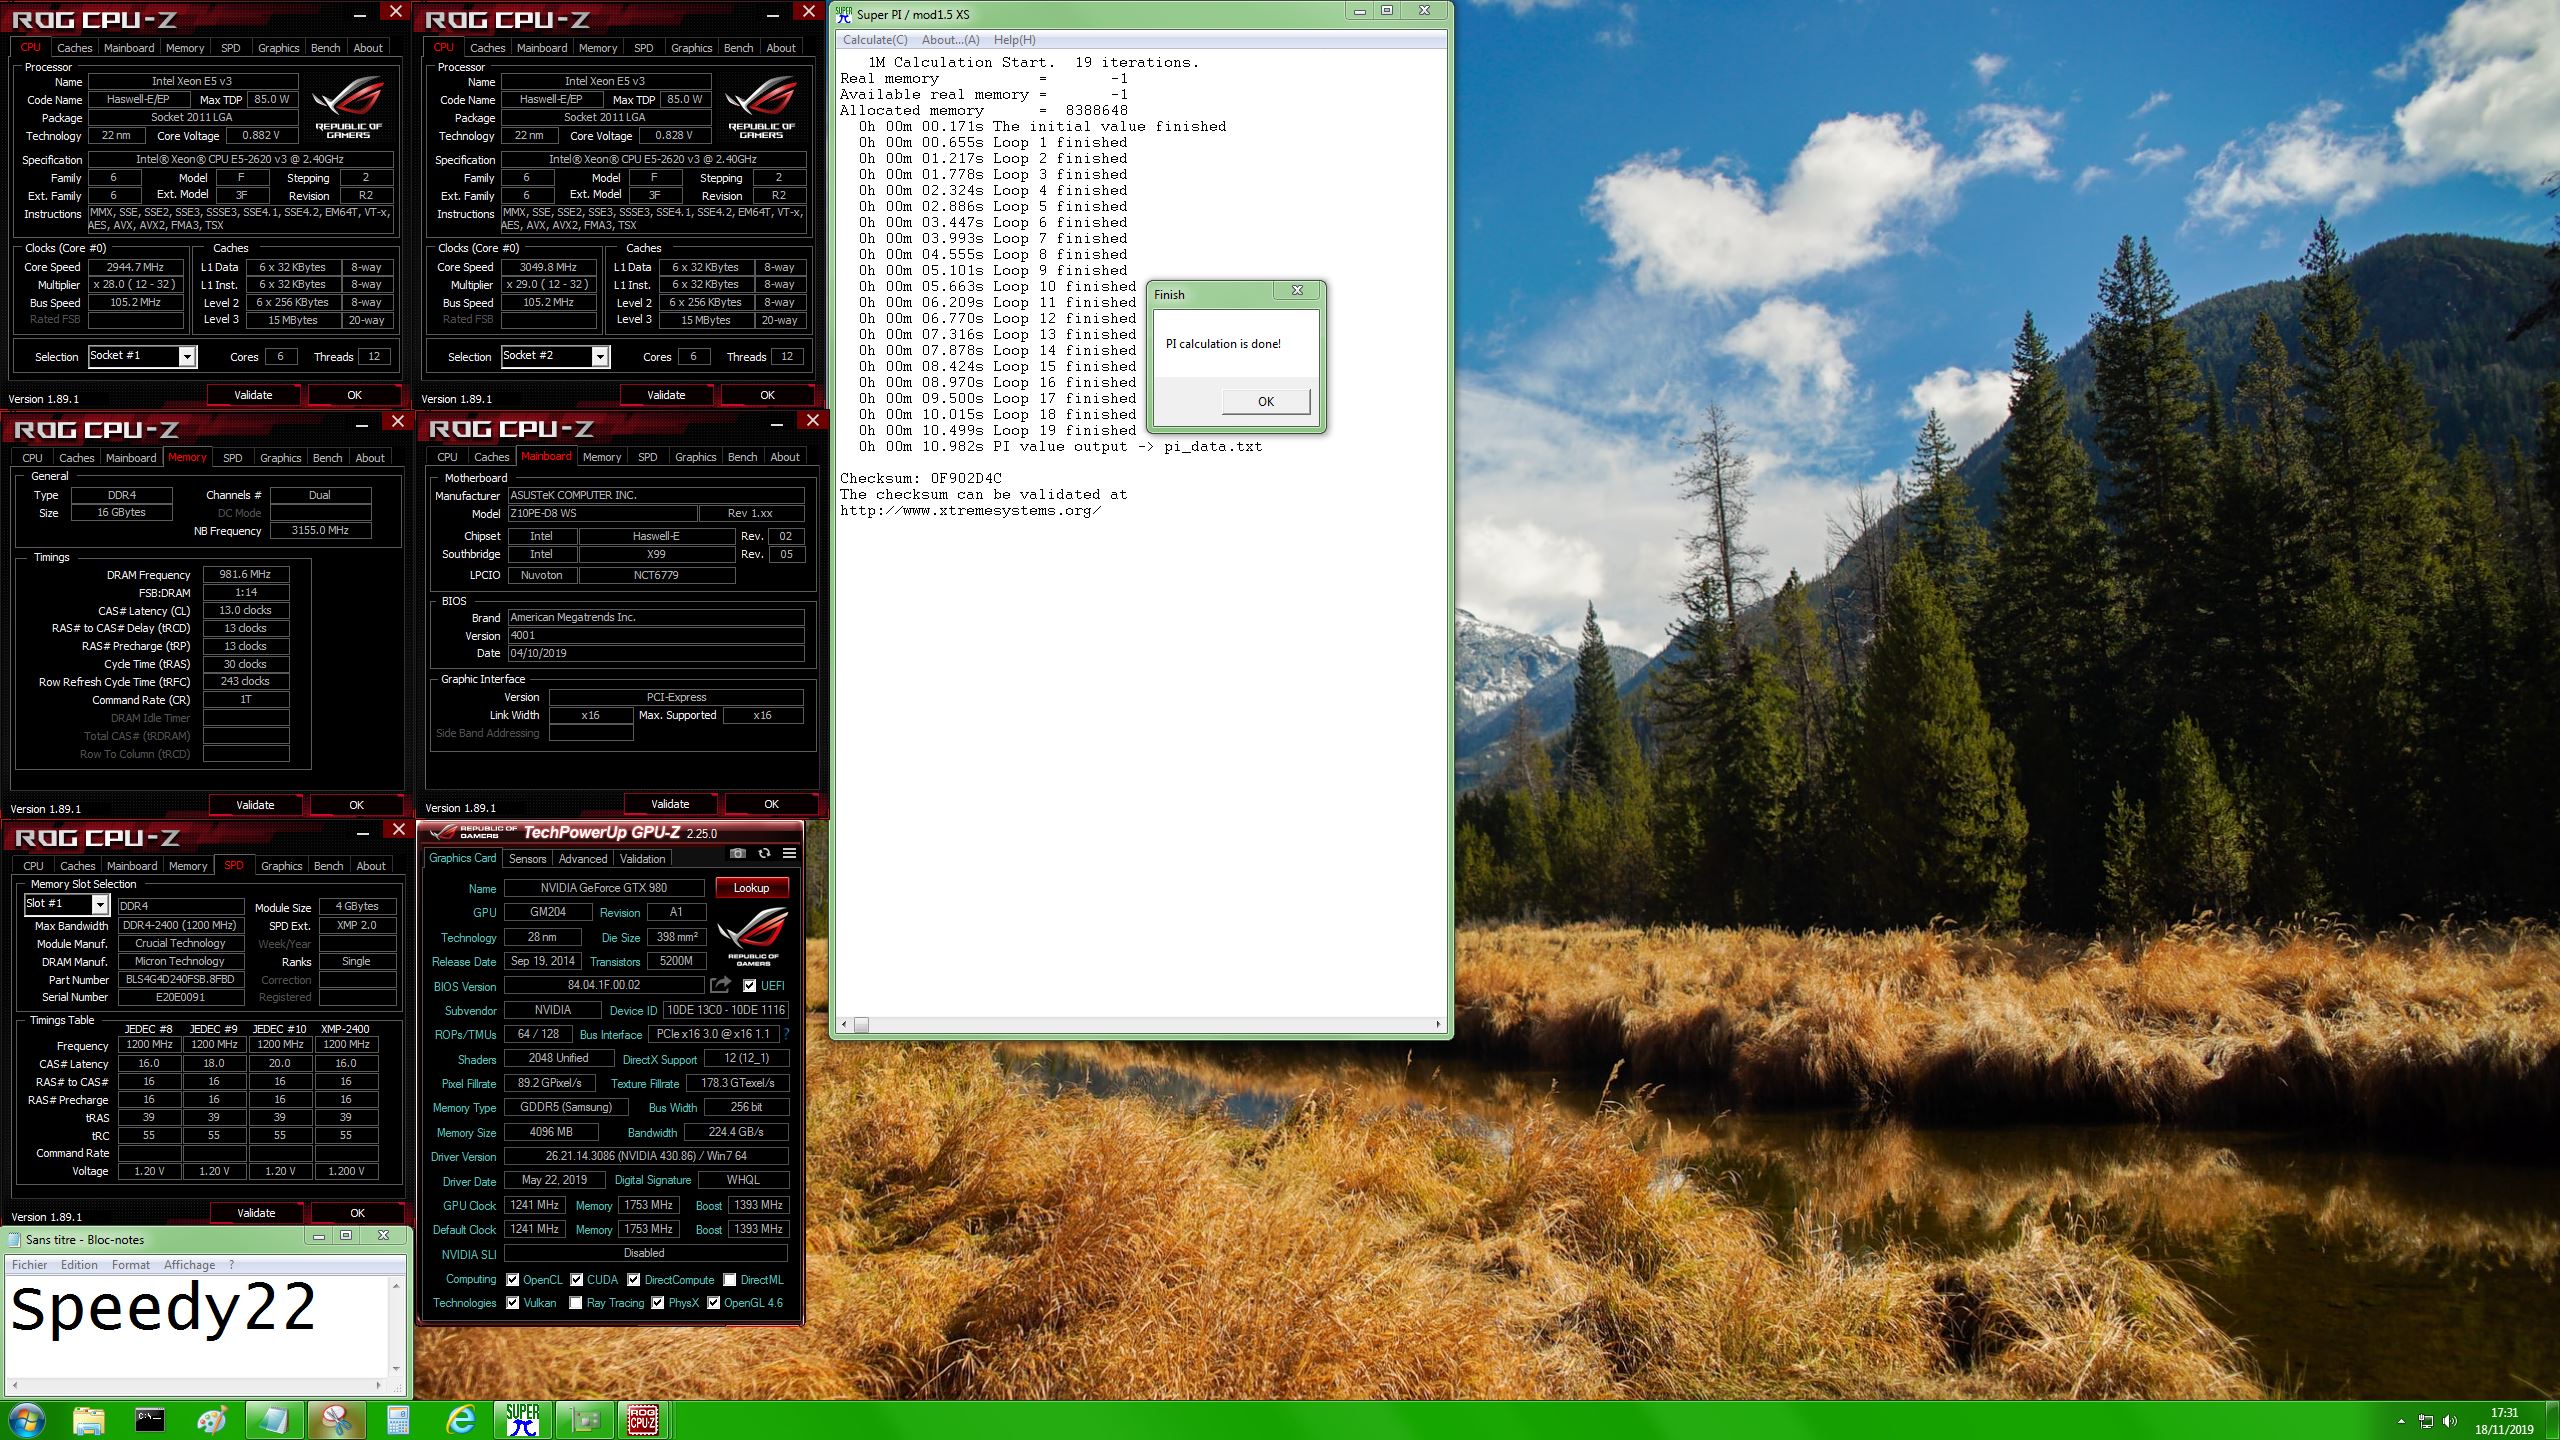
Task: Switch to GPU-Z taskbar icon
Action: [x=584, y=1420]
